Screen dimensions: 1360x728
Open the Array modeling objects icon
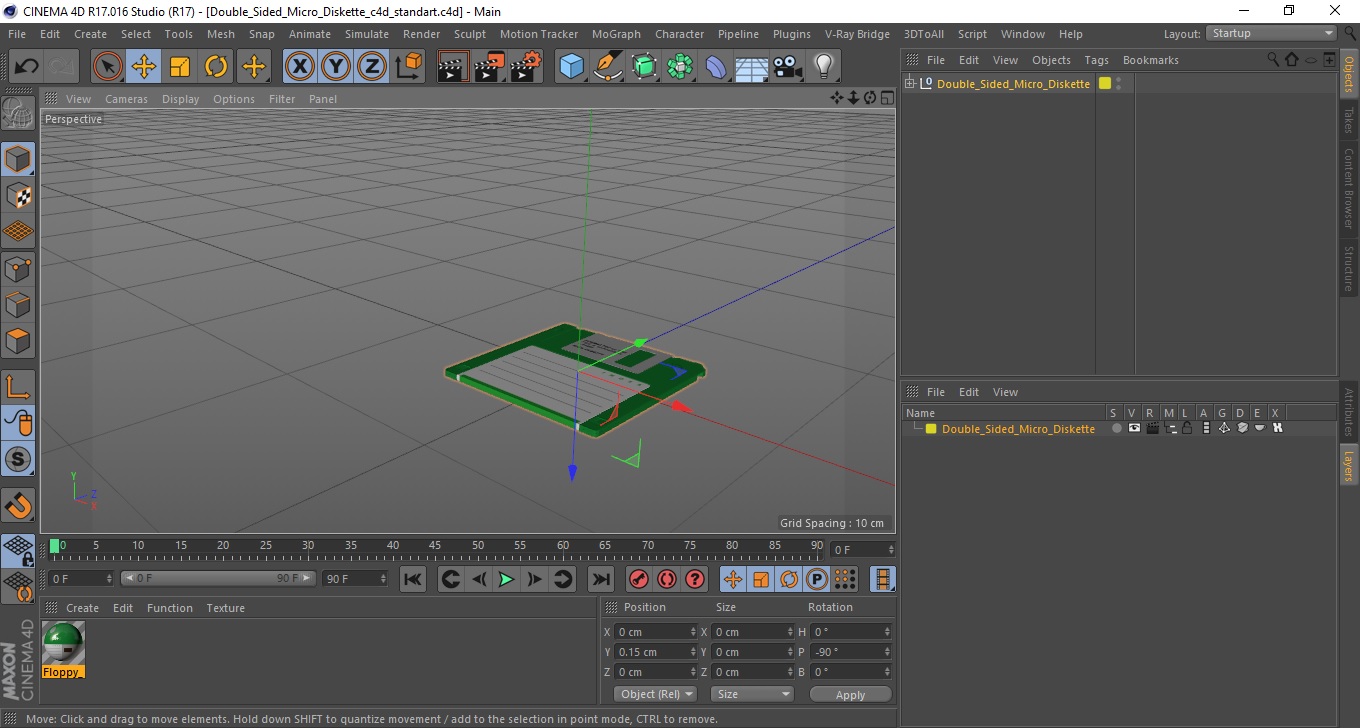click(680, 67)
